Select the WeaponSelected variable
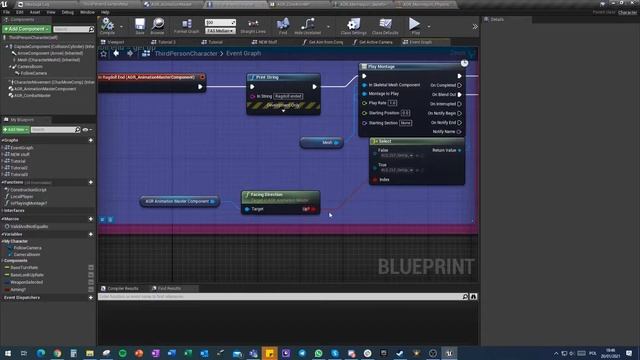This screenshot has height=360, width=640. [26, 282]
